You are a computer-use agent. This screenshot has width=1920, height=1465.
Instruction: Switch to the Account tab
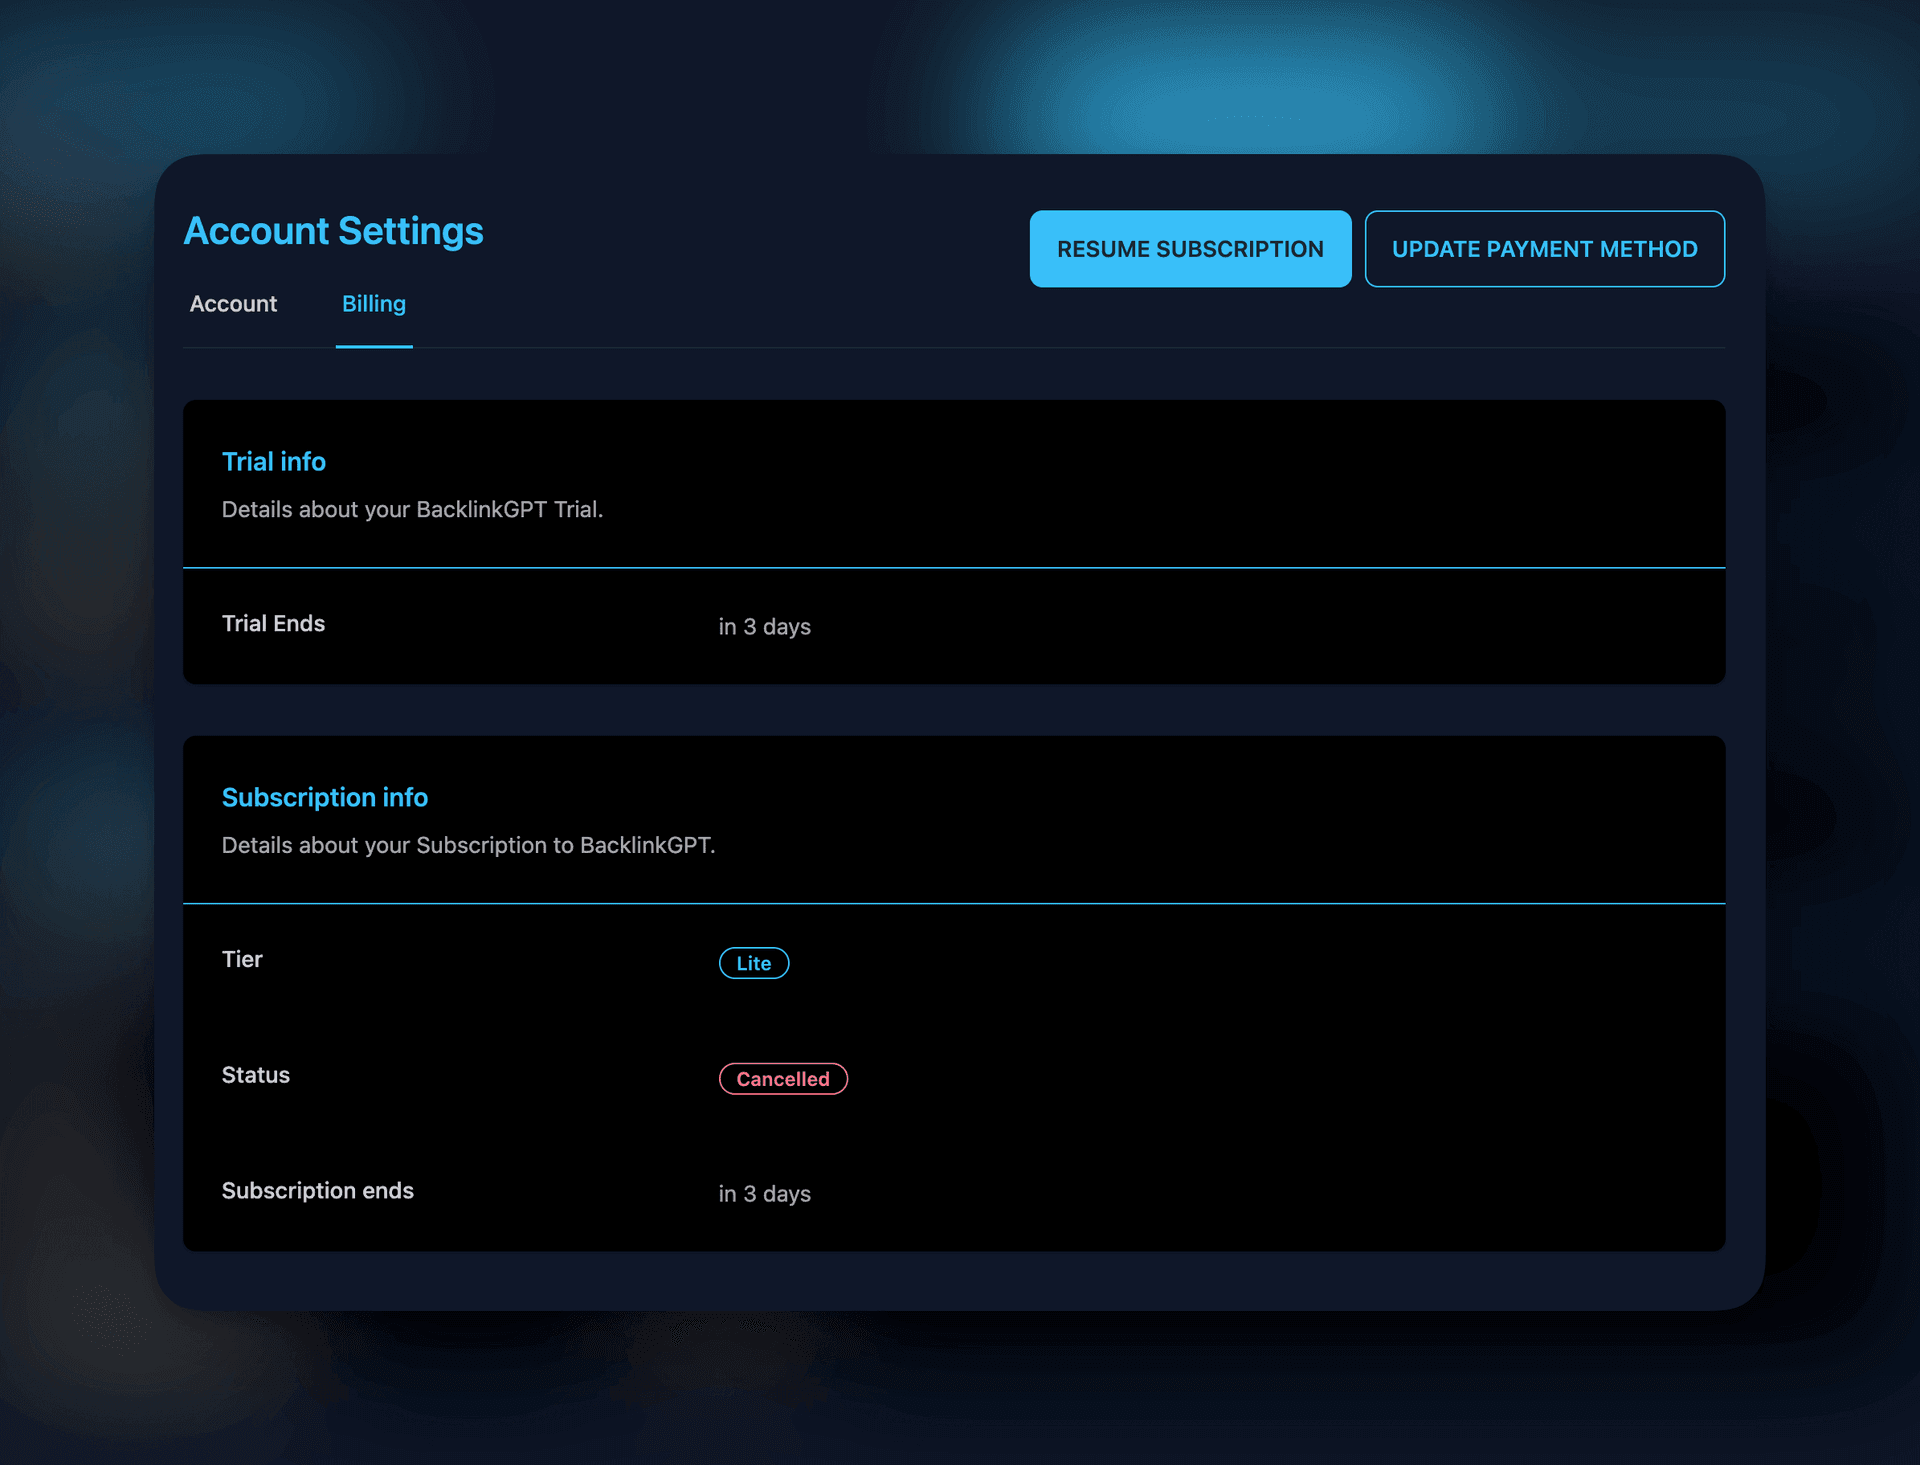[x=233, y=304]
